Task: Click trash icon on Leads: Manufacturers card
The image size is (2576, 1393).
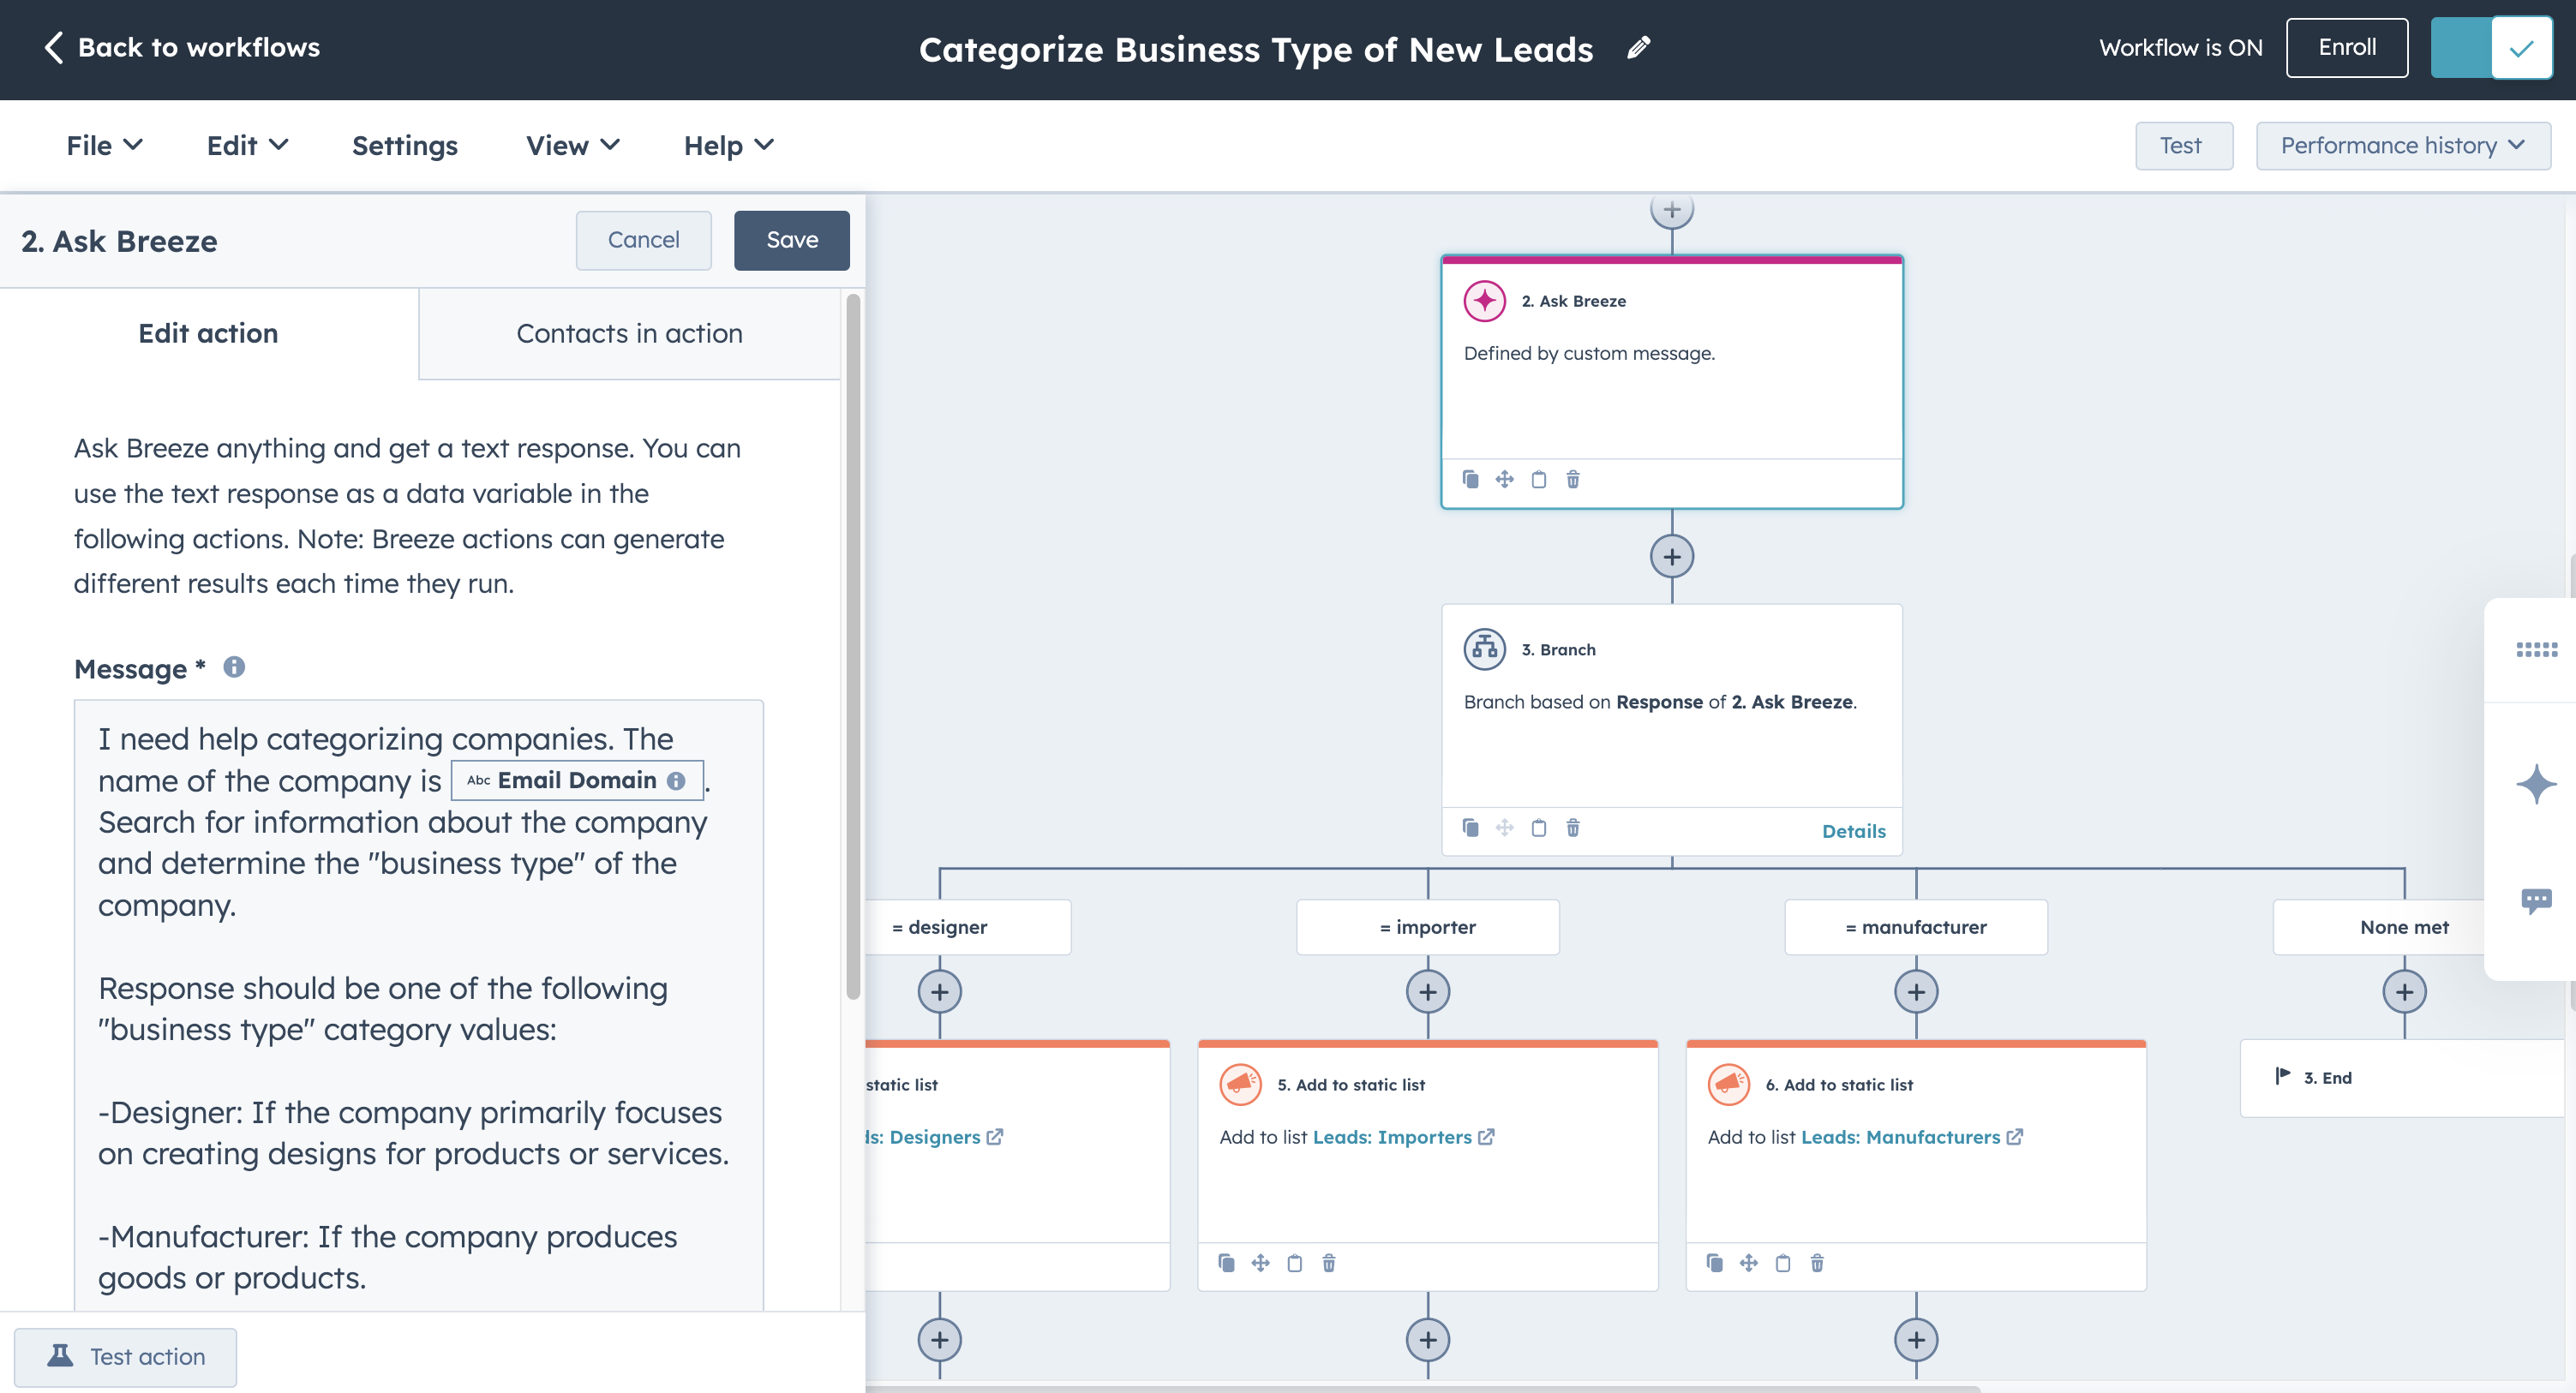Action: [1816, 1262]
